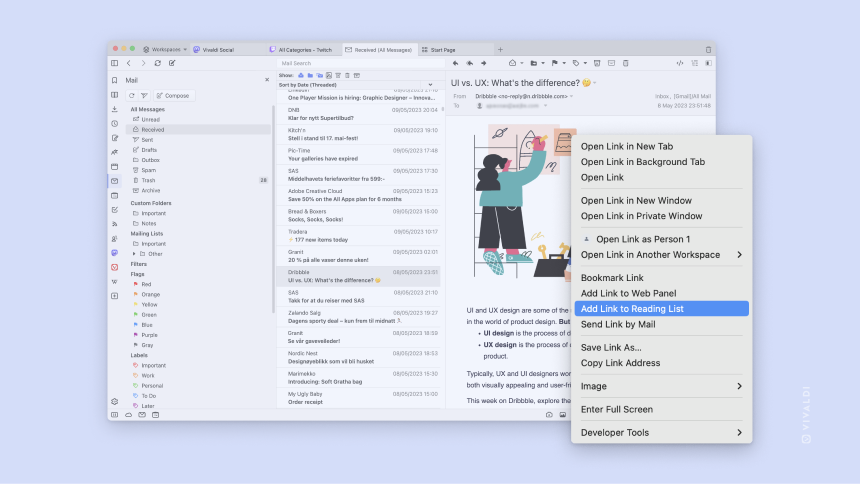
Task: Open the Trash folder
Action: [199, 180]
